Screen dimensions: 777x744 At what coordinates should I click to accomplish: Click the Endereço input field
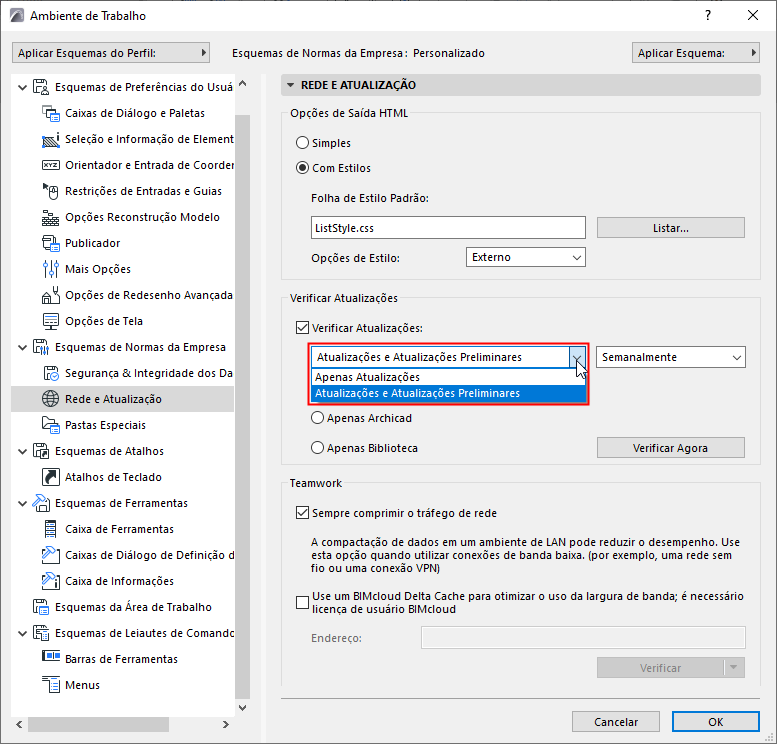pyautogui.click(x=583, y=637)
